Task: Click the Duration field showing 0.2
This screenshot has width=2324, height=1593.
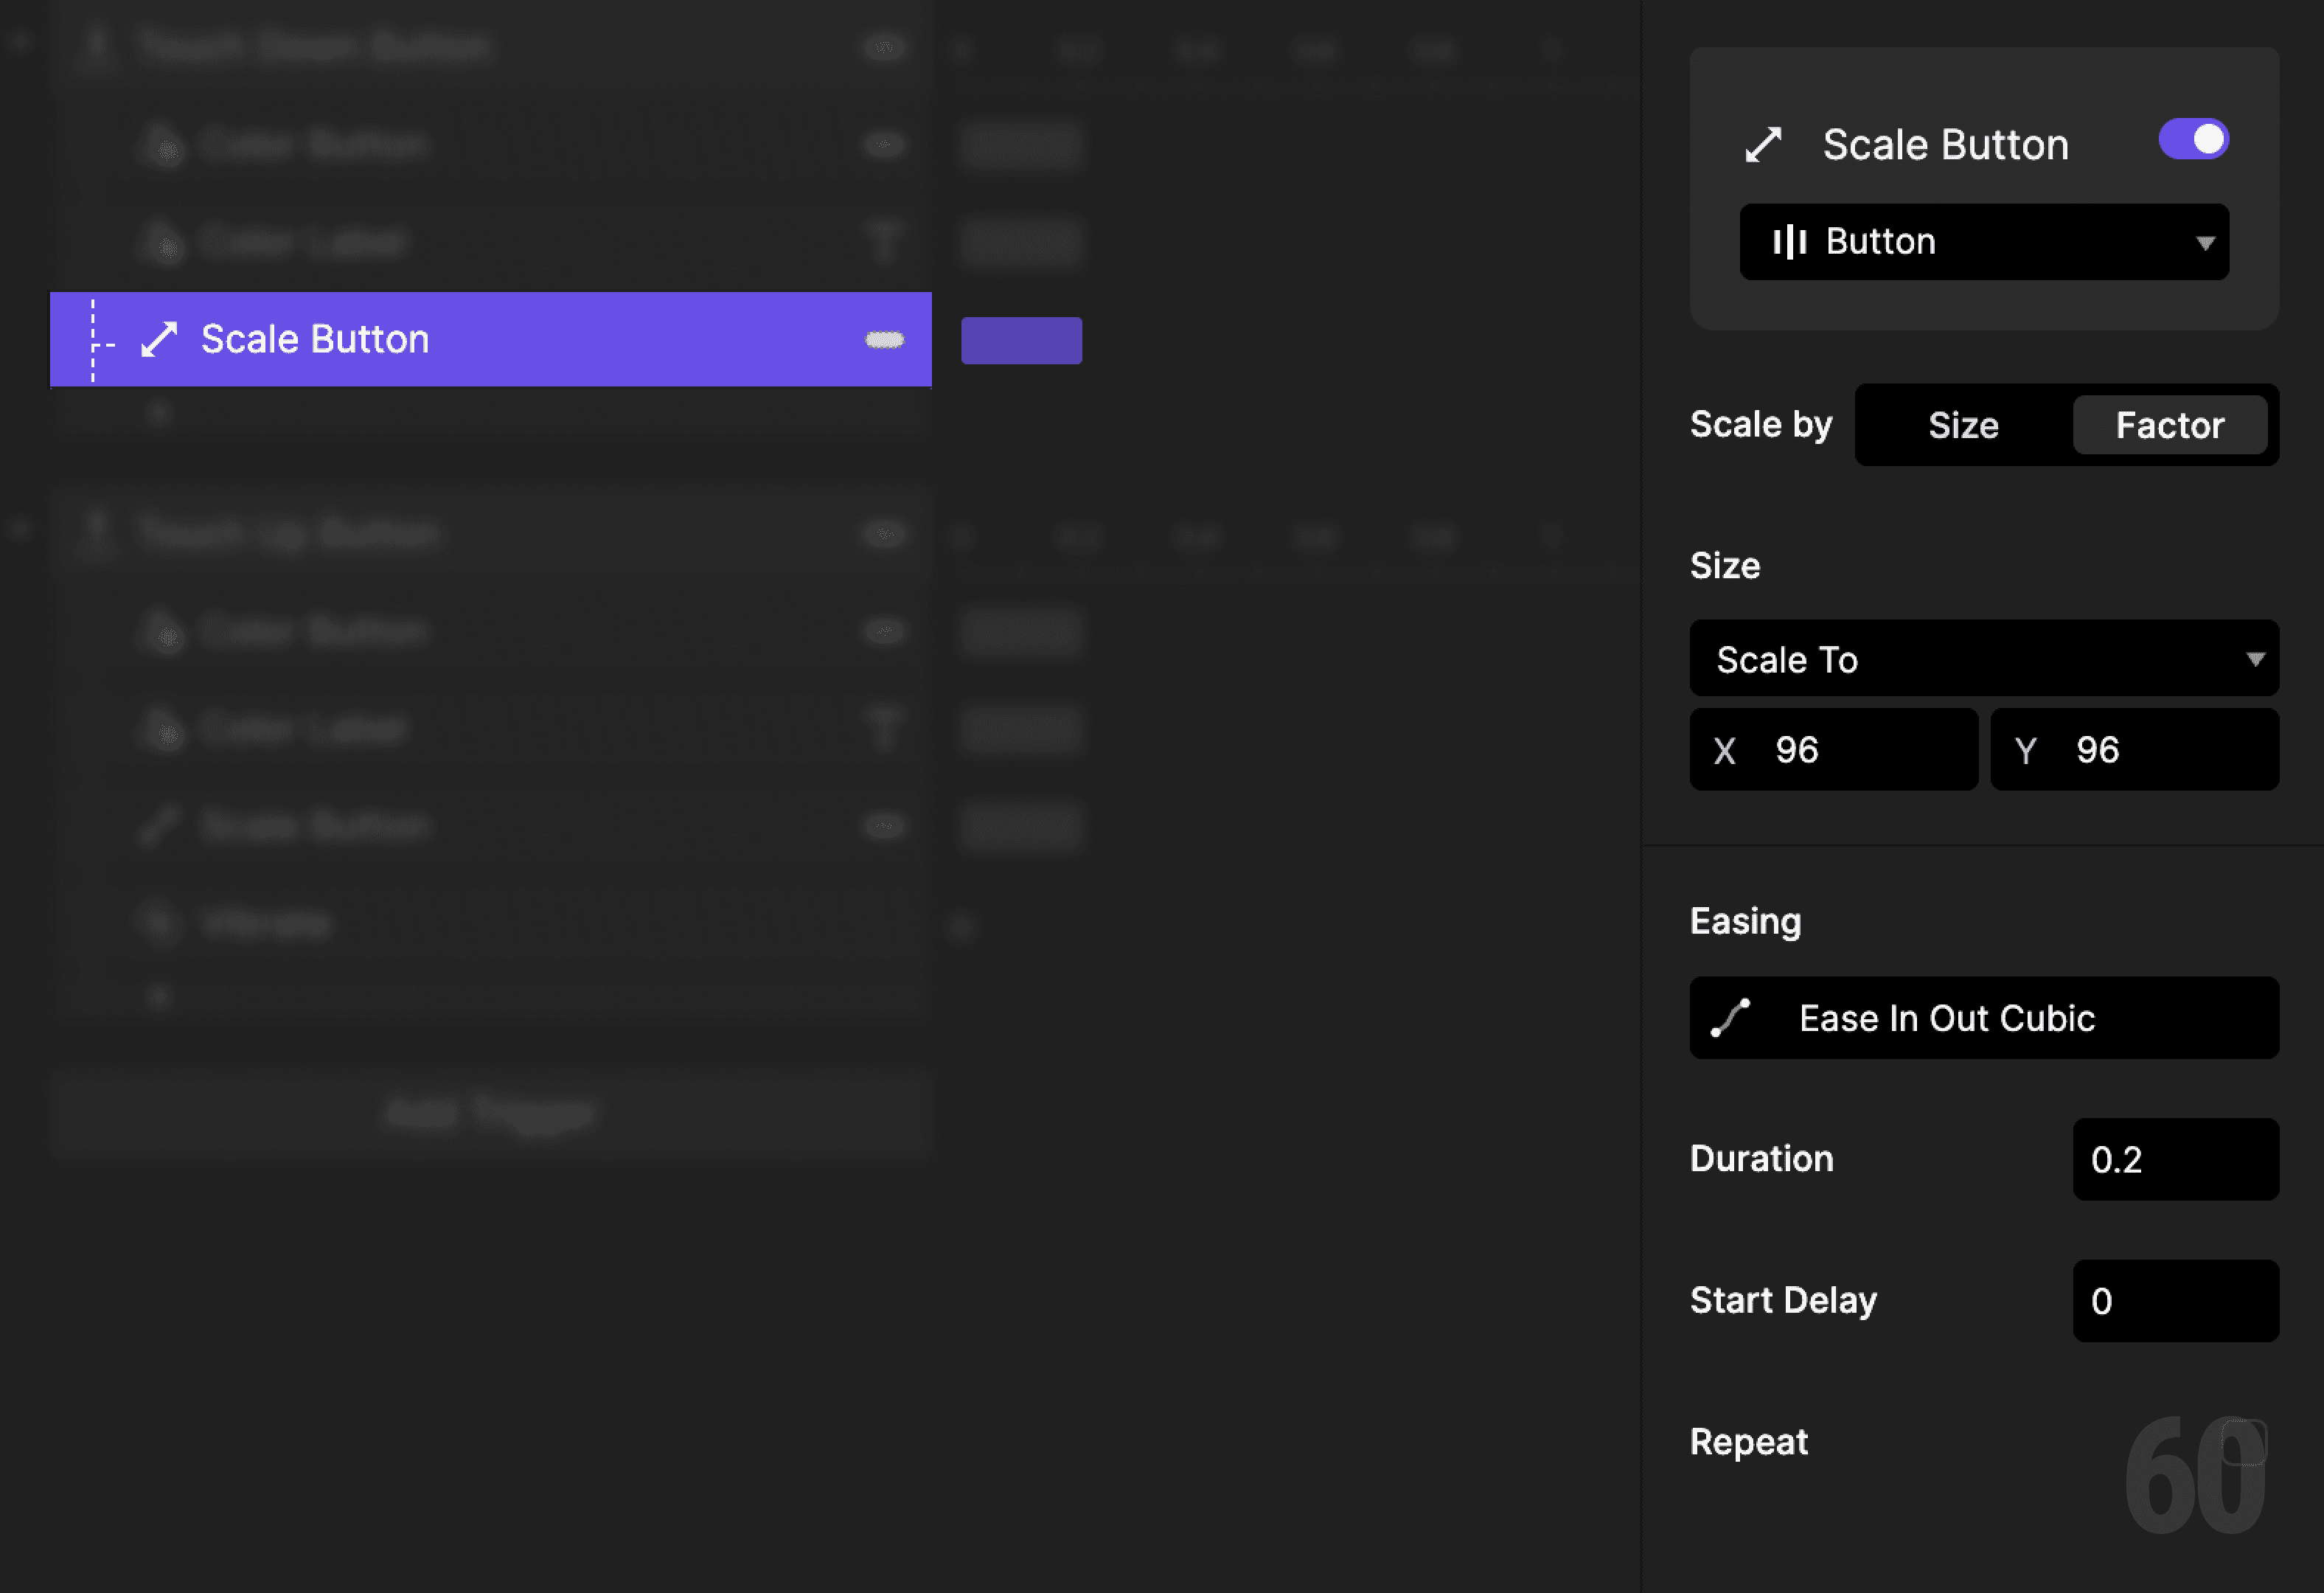Action: click(x=2175, y=1159)
